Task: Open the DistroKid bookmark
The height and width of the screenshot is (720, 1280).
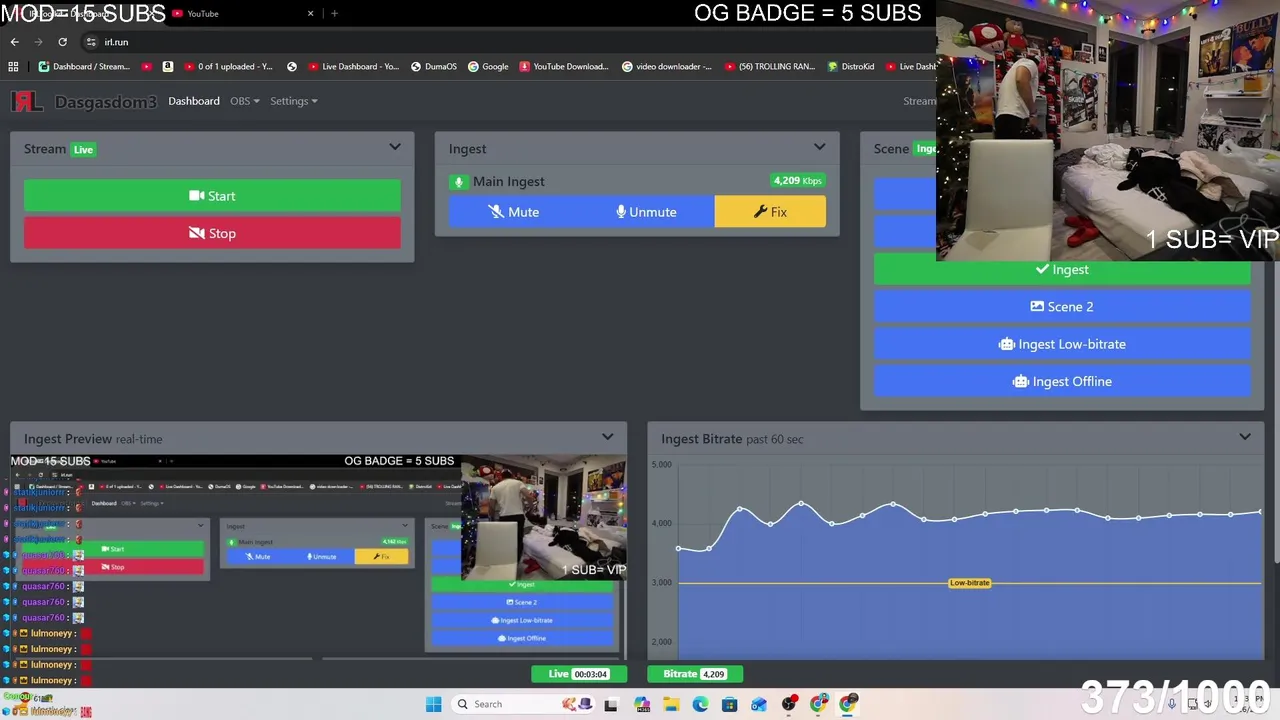Action: click(851, 67)
